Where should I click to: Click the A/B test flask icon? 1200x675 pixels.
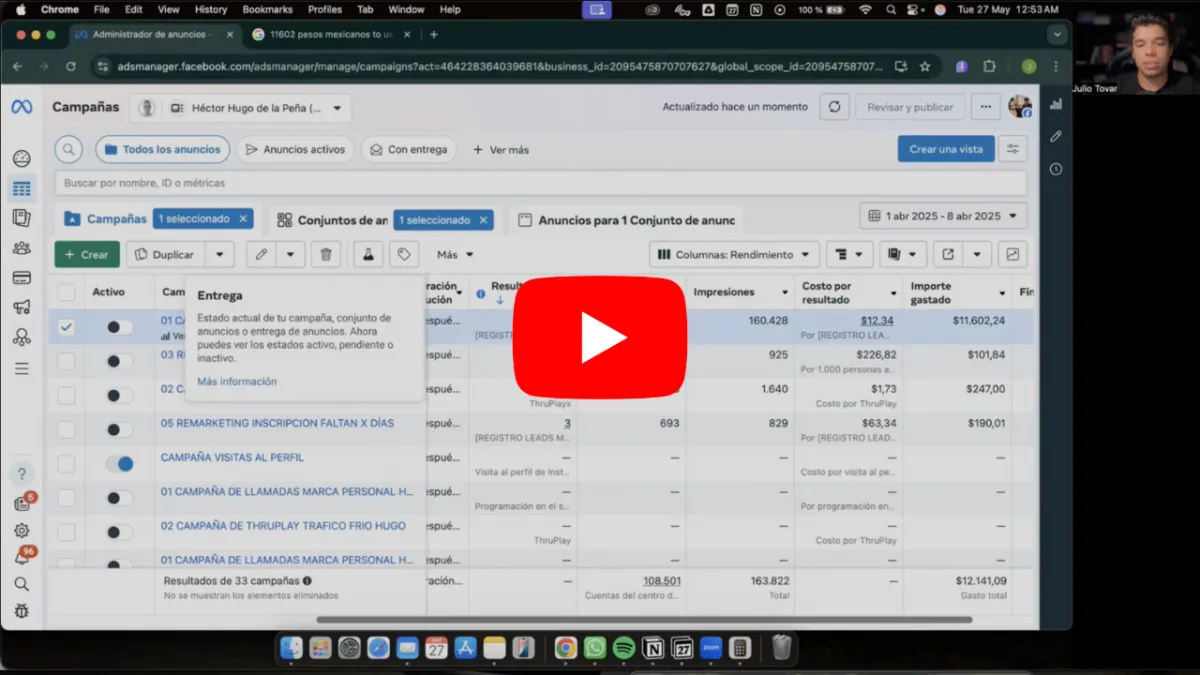point(368,255)
